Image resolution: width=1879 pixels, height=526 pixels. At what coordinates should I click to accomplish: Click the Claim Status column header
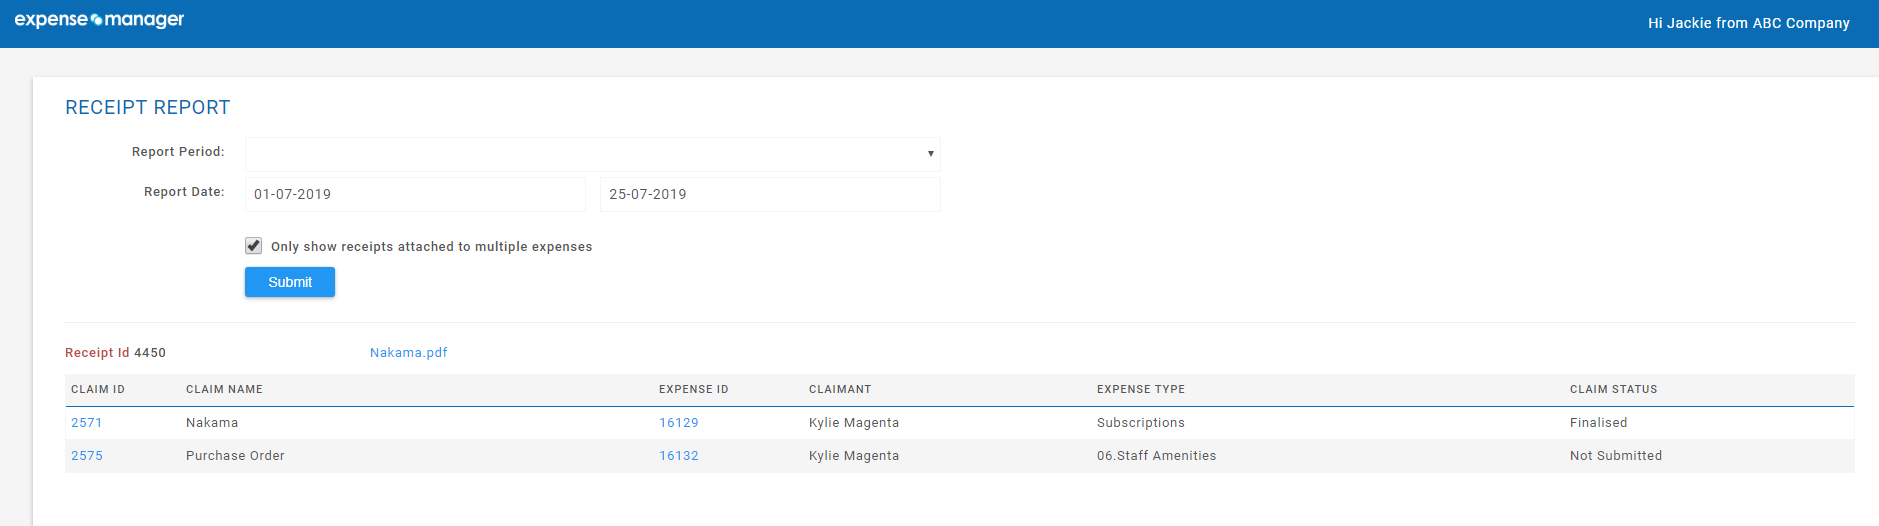(1614, 390)
